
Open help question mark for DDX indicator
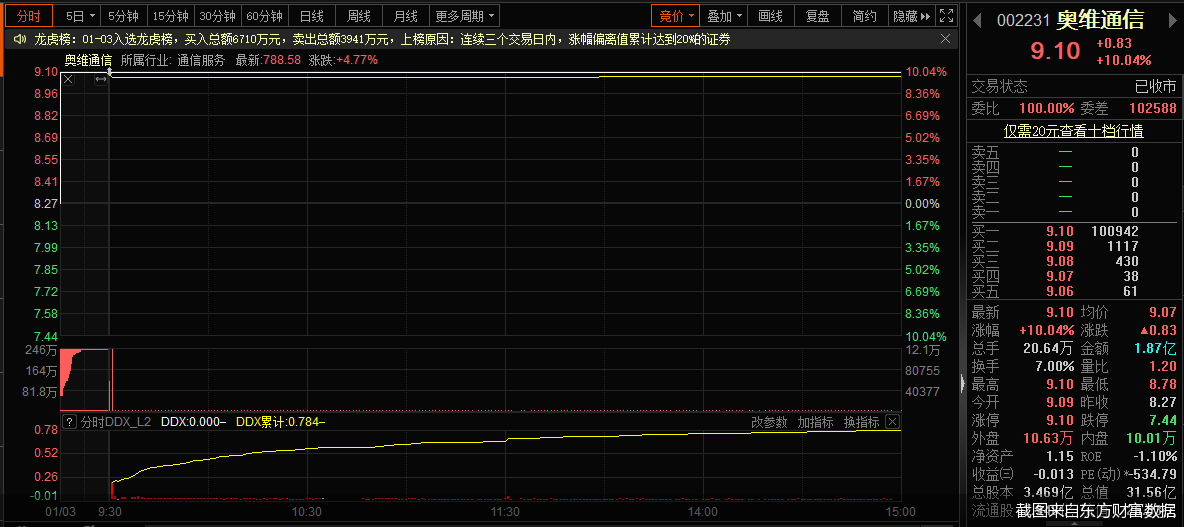point(69,422)
